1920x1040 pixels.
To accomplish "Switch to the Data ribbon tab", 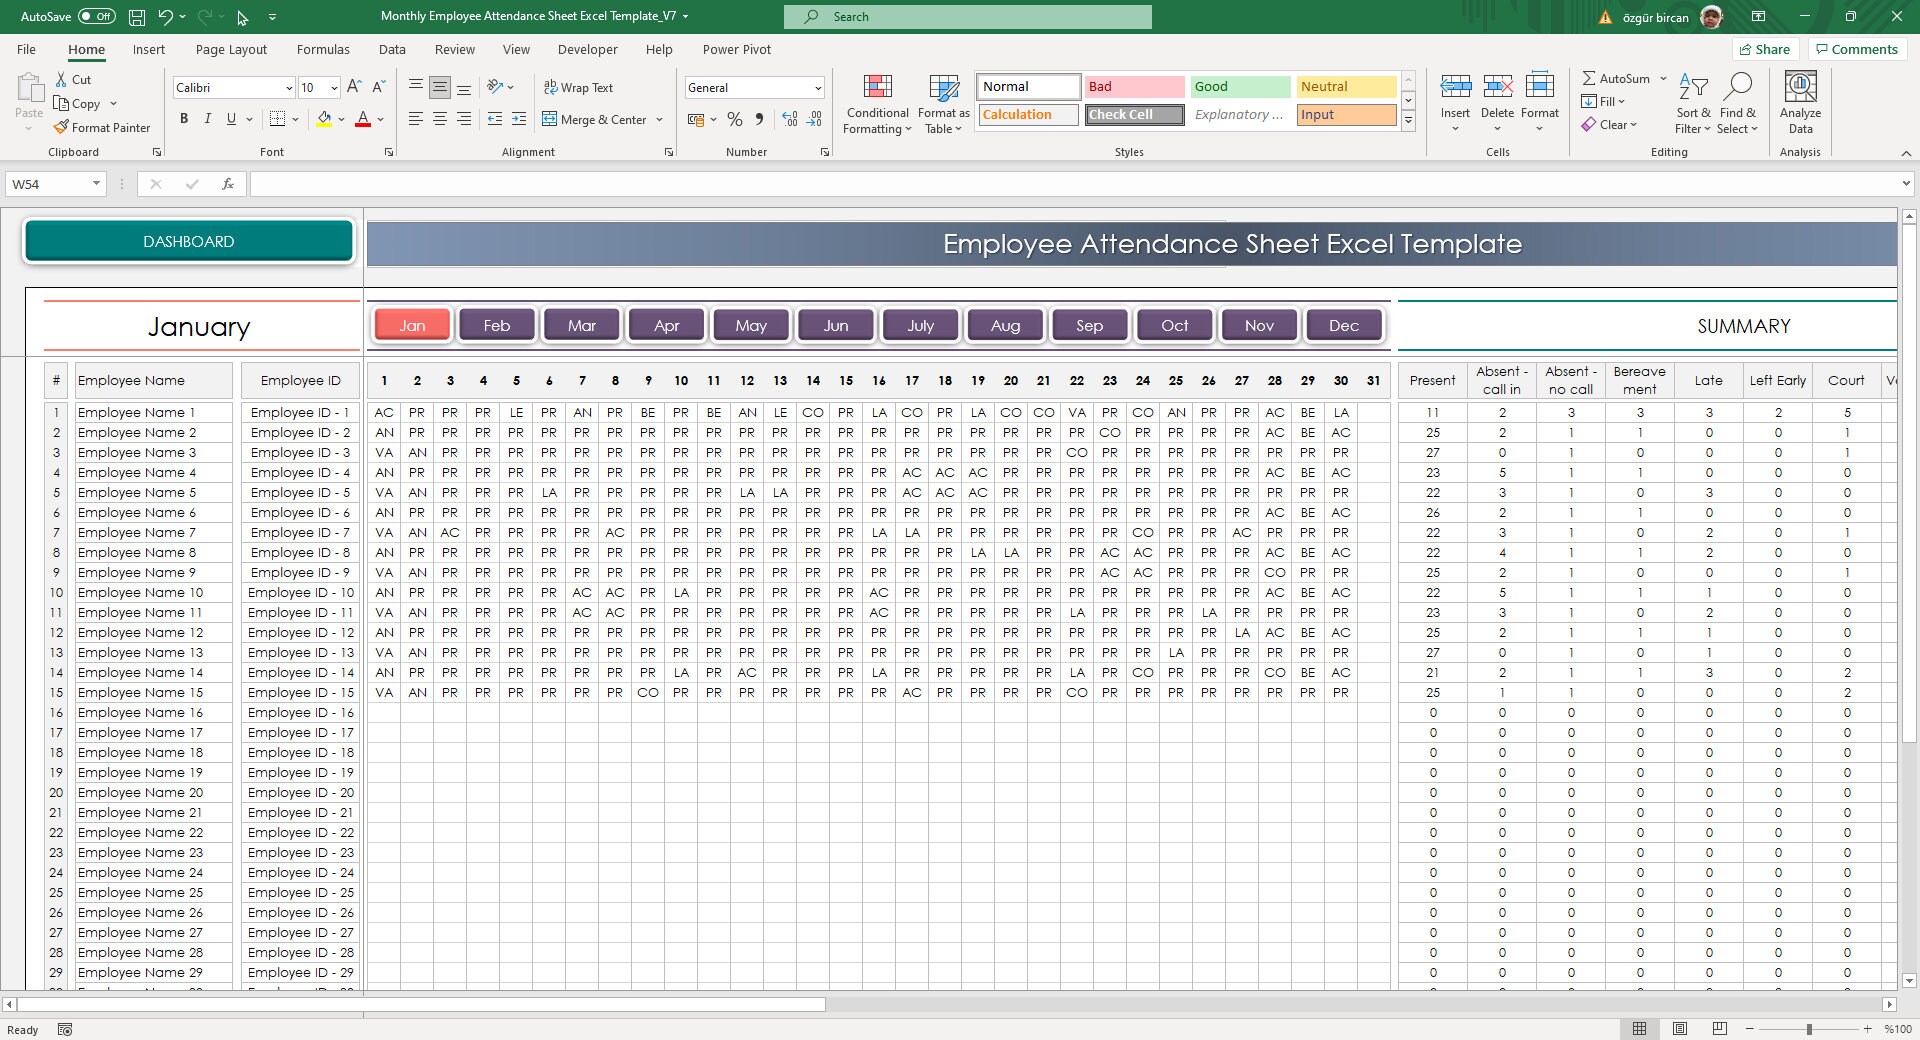I will tap(392, 49).
